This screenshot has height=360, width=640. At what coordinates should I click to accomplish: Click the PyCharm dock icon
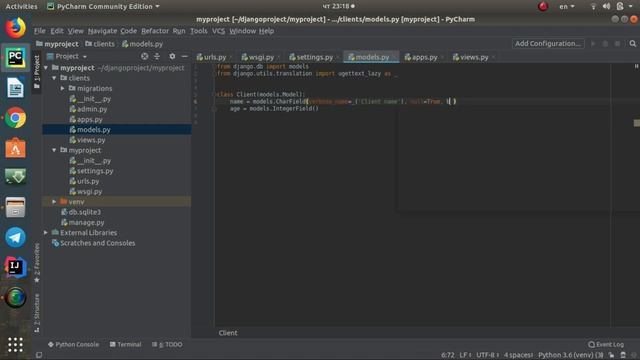point(16,58)
